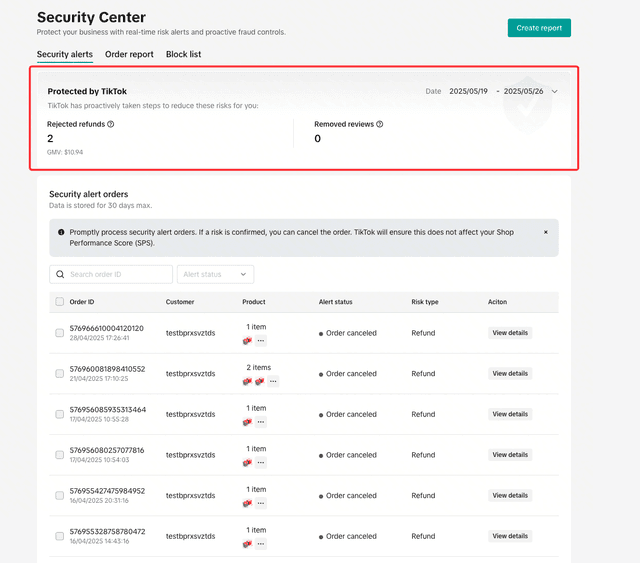Click more products ellipsis for order 576956080257077816
This screenshot has height=563, width=640.
click(x=261, y=463)
